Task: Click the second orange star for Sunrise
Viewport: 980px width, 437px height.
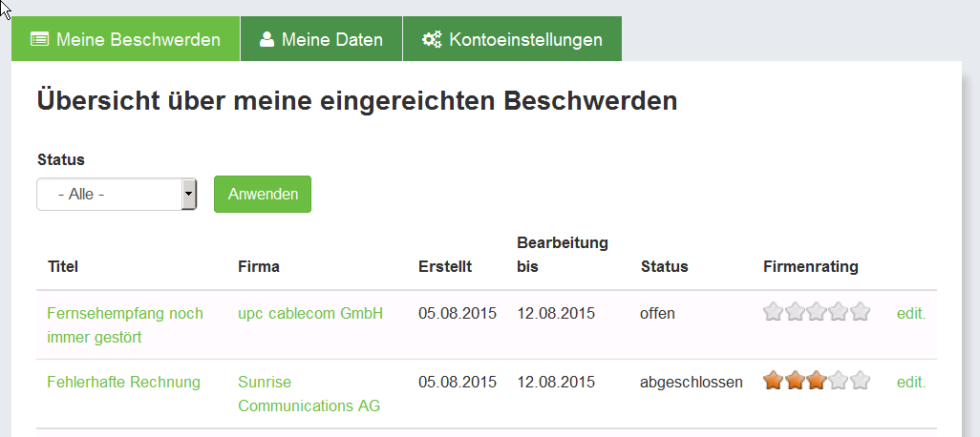Action: (x=795, y=379)
